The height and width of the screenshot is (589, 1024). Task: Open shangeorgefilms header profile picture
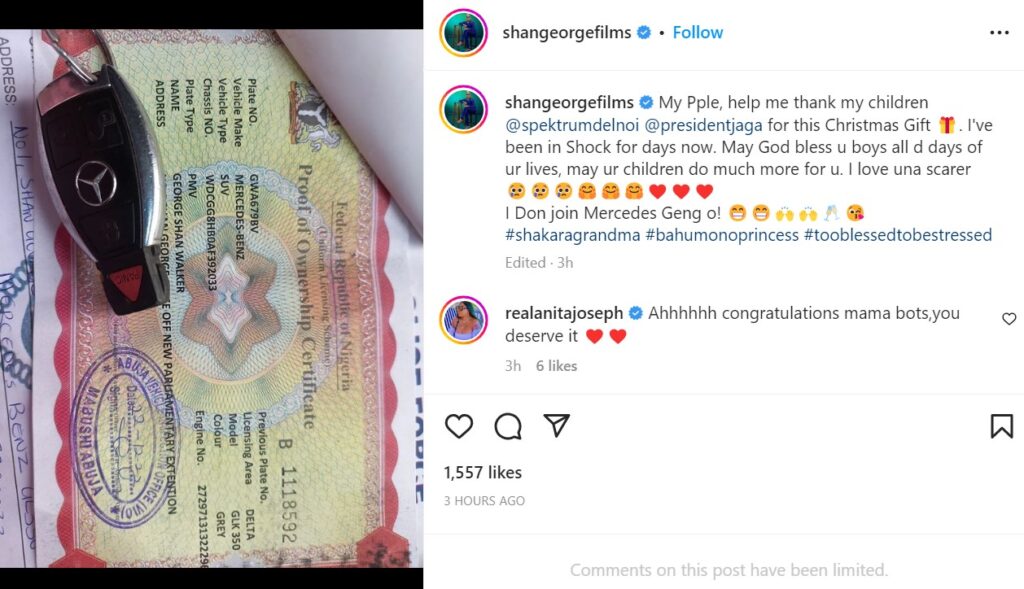[x=464, y=33]
